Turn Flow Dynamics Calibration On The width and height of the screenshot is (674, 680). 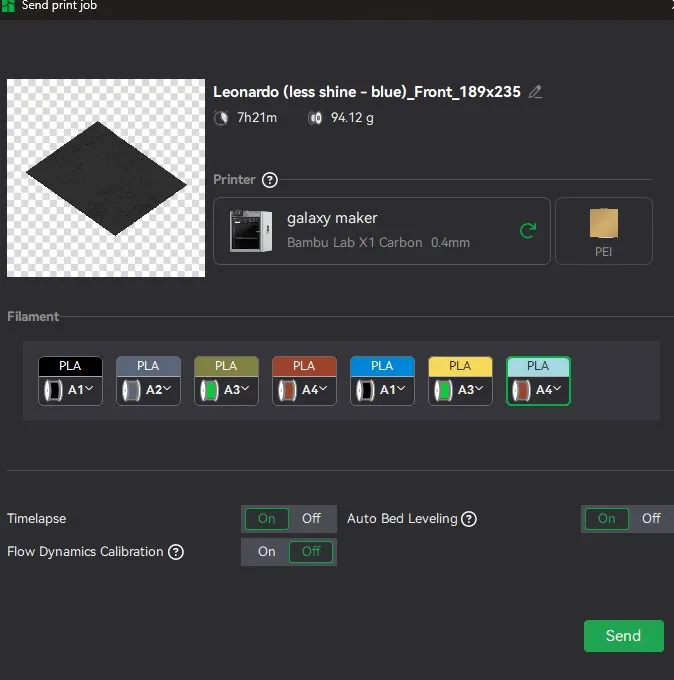click(x=267, y=552)
